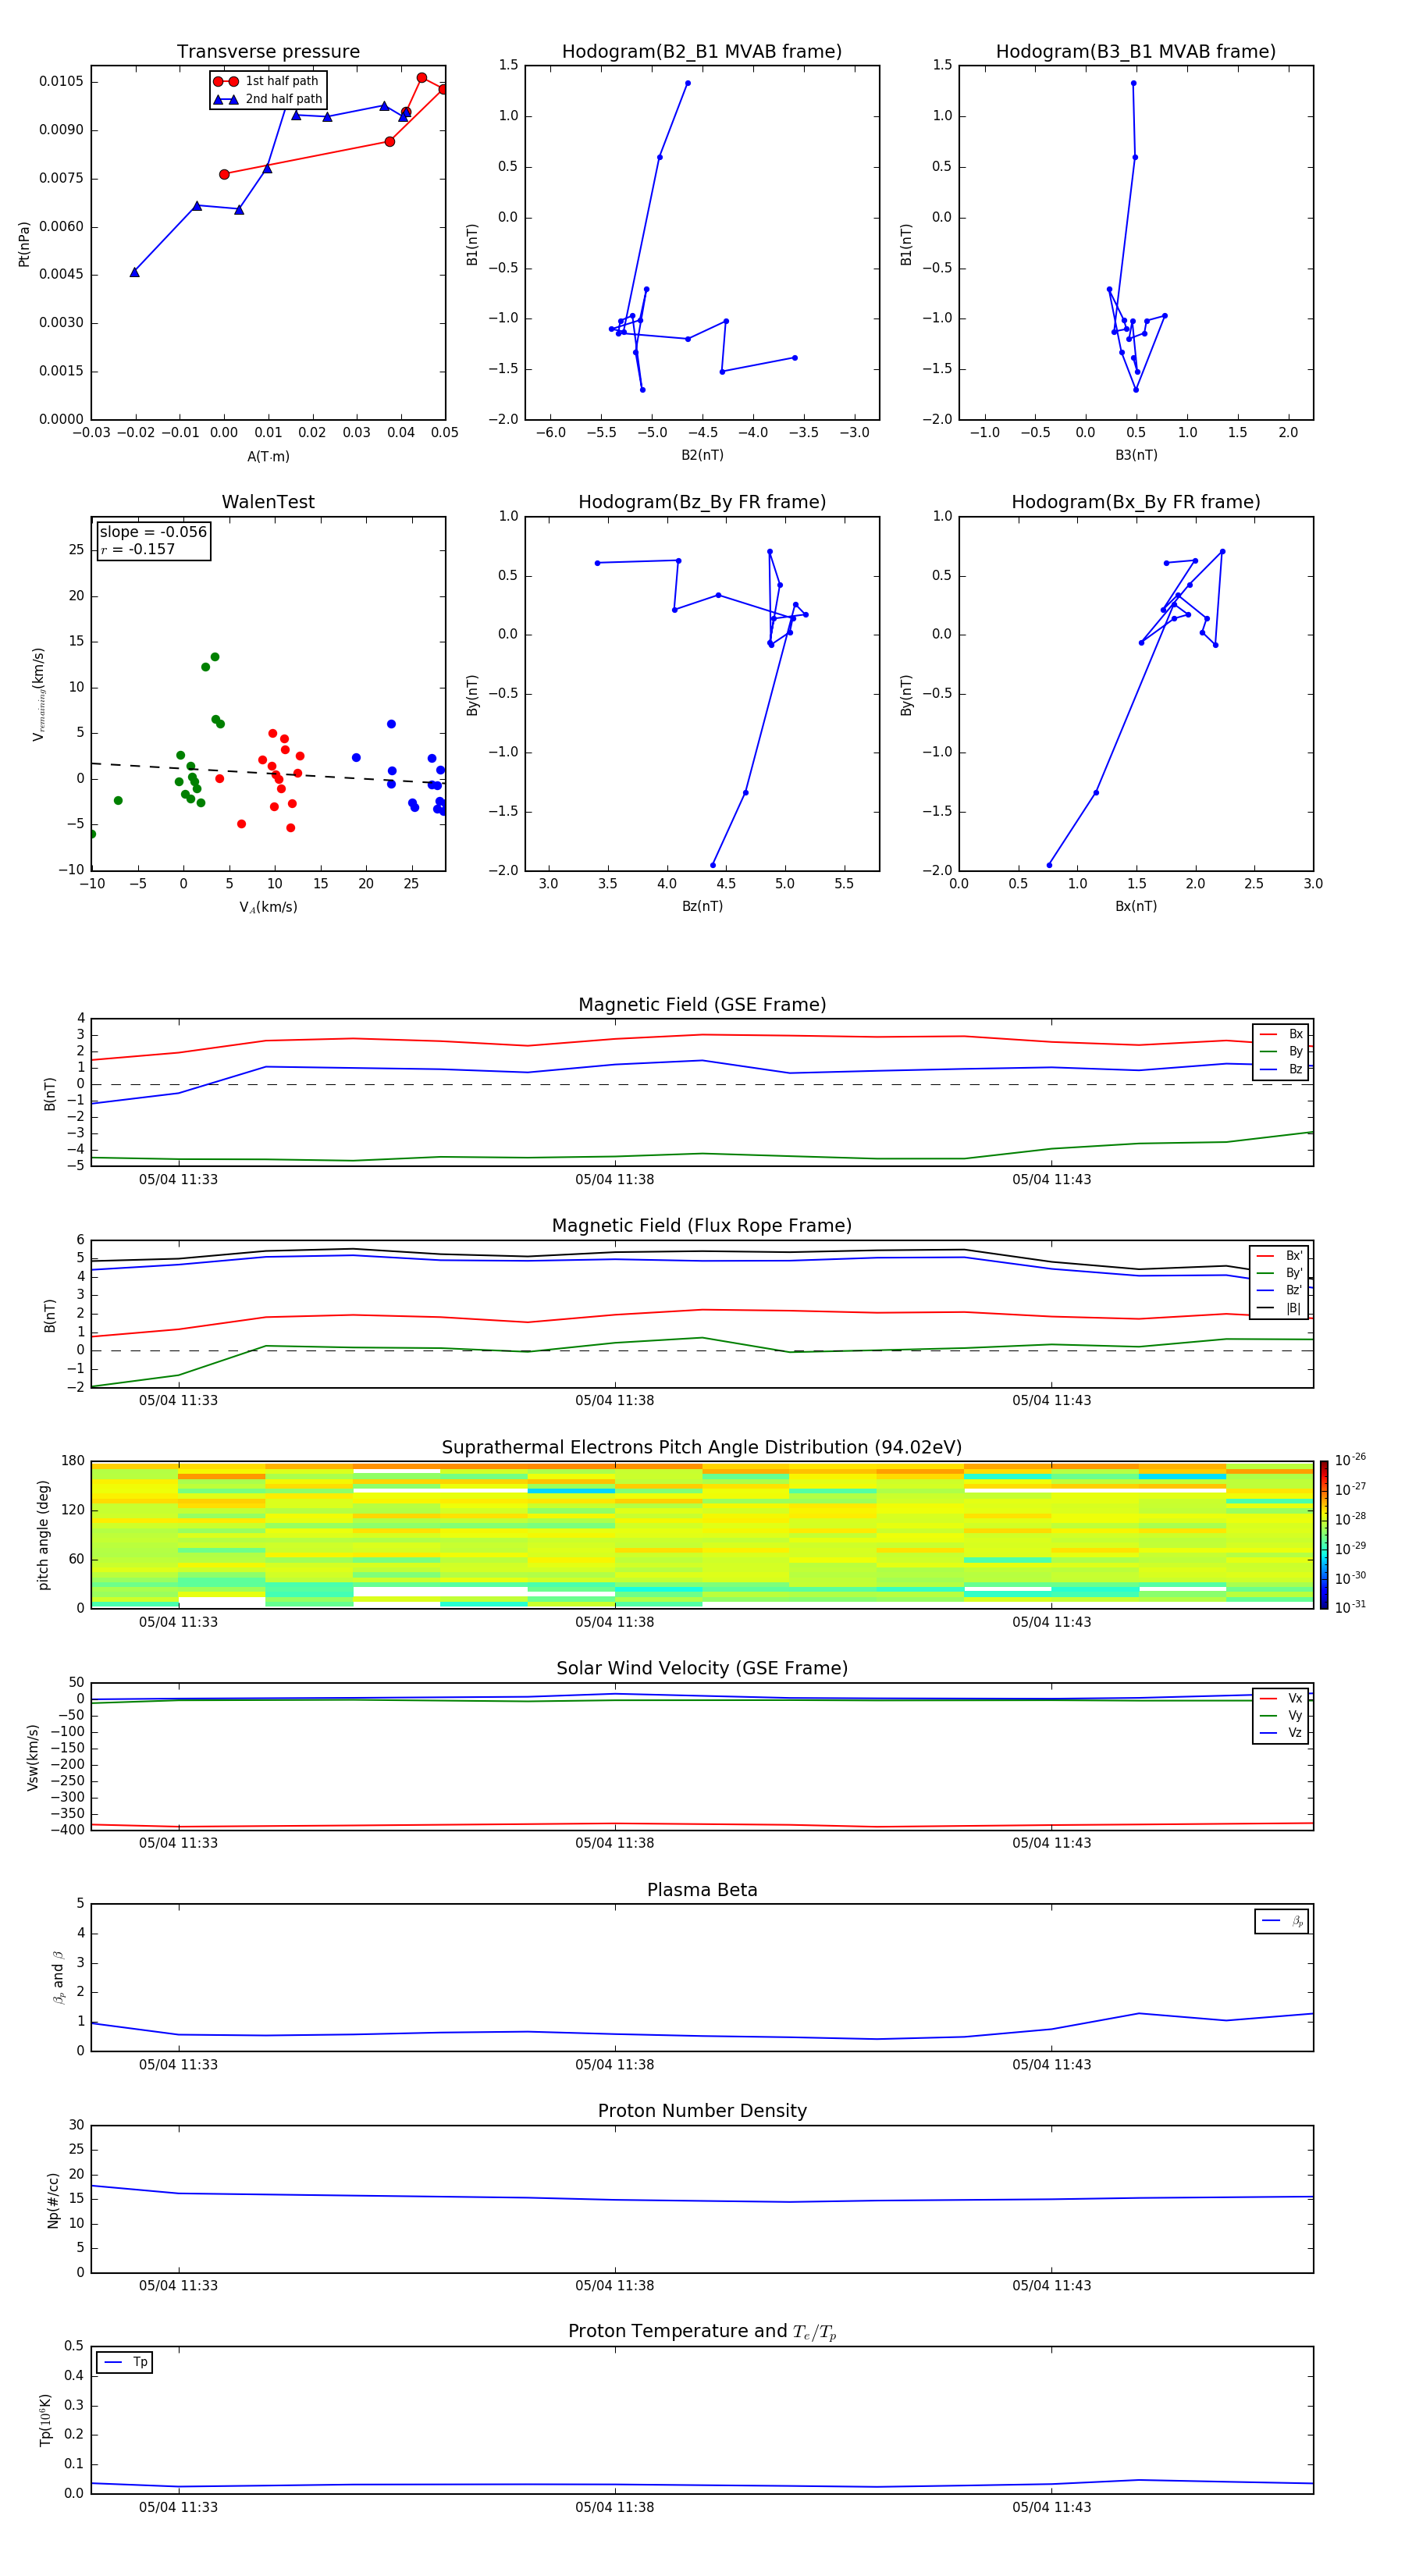Click the Suprathermal Electrons Pitch Angle title
The height and width of the screenshot is (2576, 1405).
tap(702, 1448)
